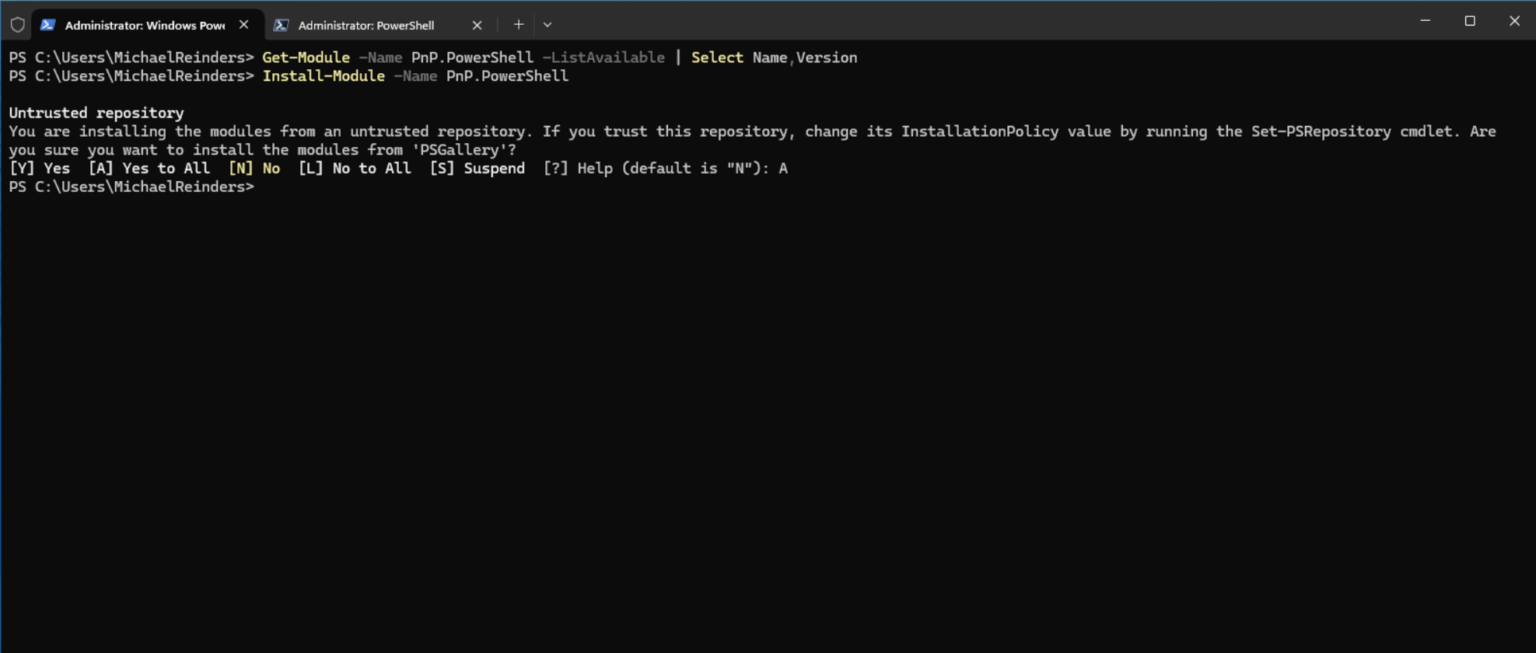Click the maximize icon in the title bar
This screenshot has height=653, width=1536.
[x=1470, y=20]
